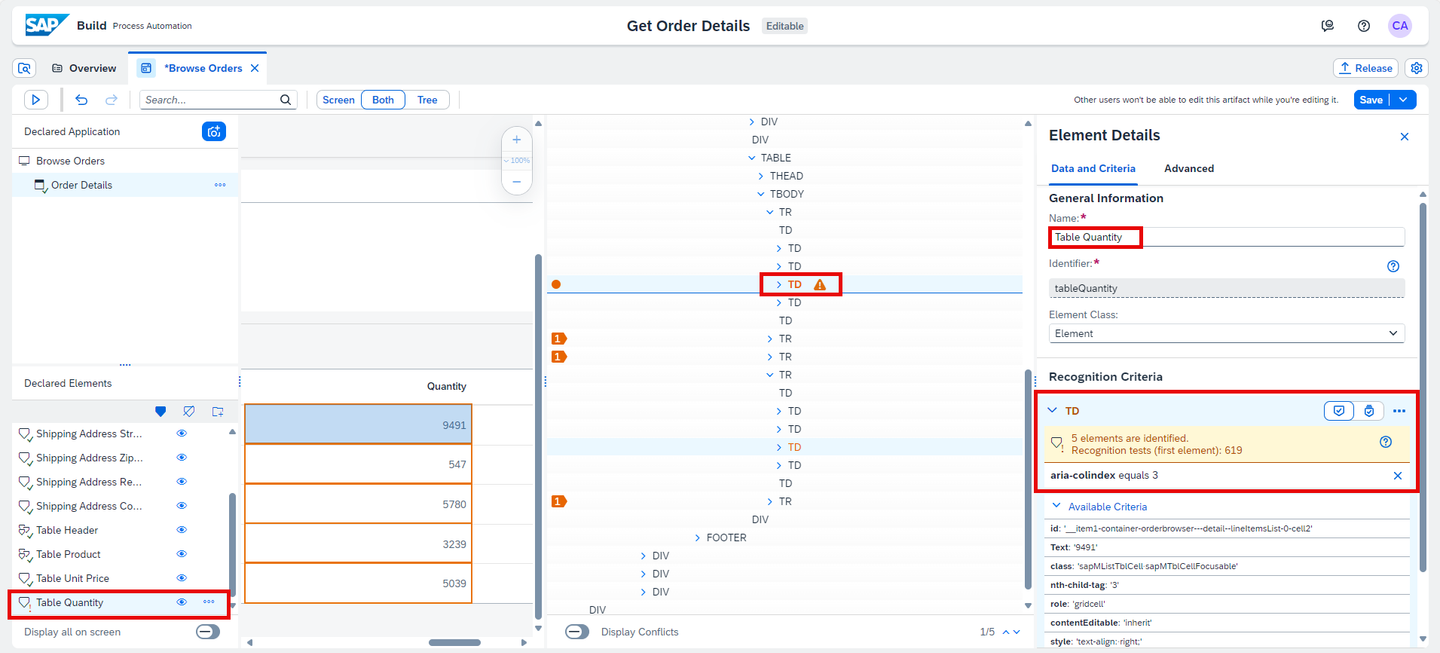
Task: Toggle Display Conflicts switch
Action: click(577, 632)
